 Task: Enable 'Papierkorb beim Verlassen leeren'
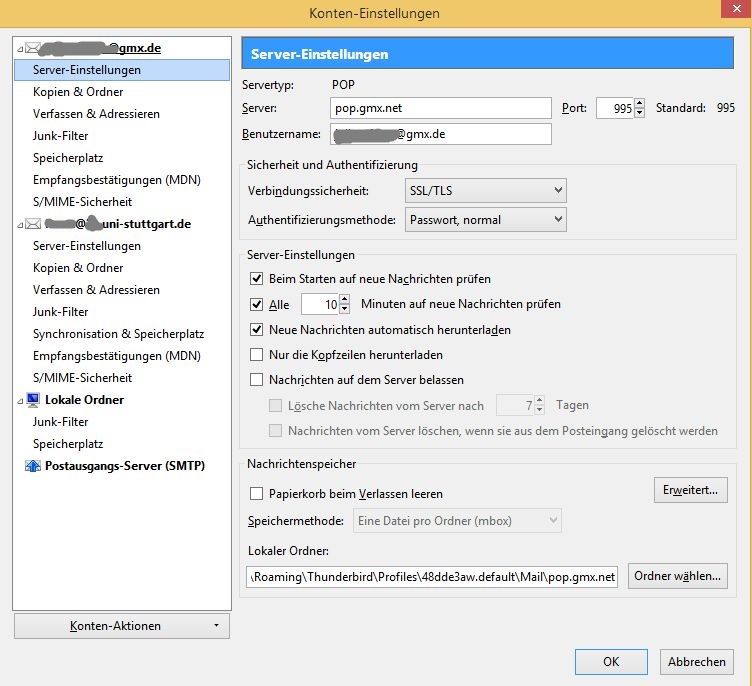pos(257,494)
